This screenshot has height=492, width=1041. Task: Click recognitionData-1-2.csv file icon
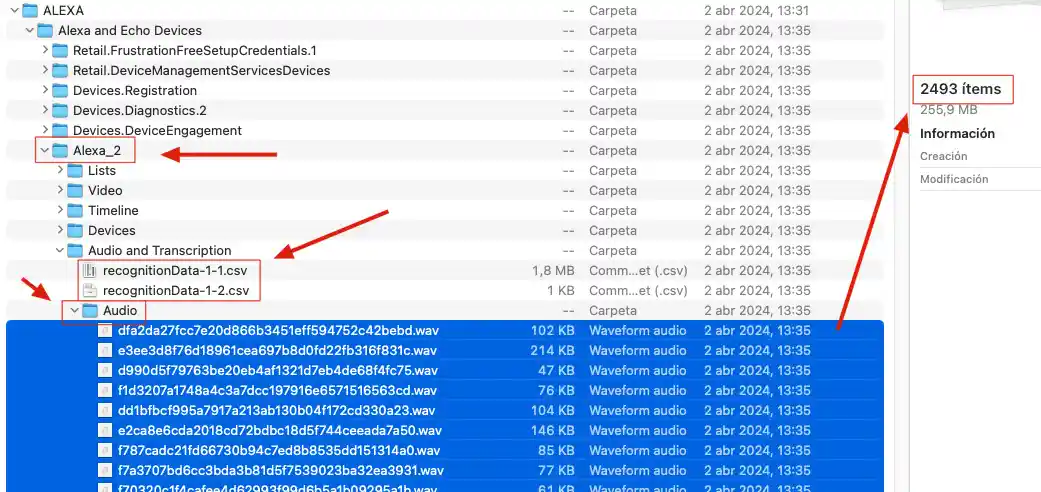90,290
